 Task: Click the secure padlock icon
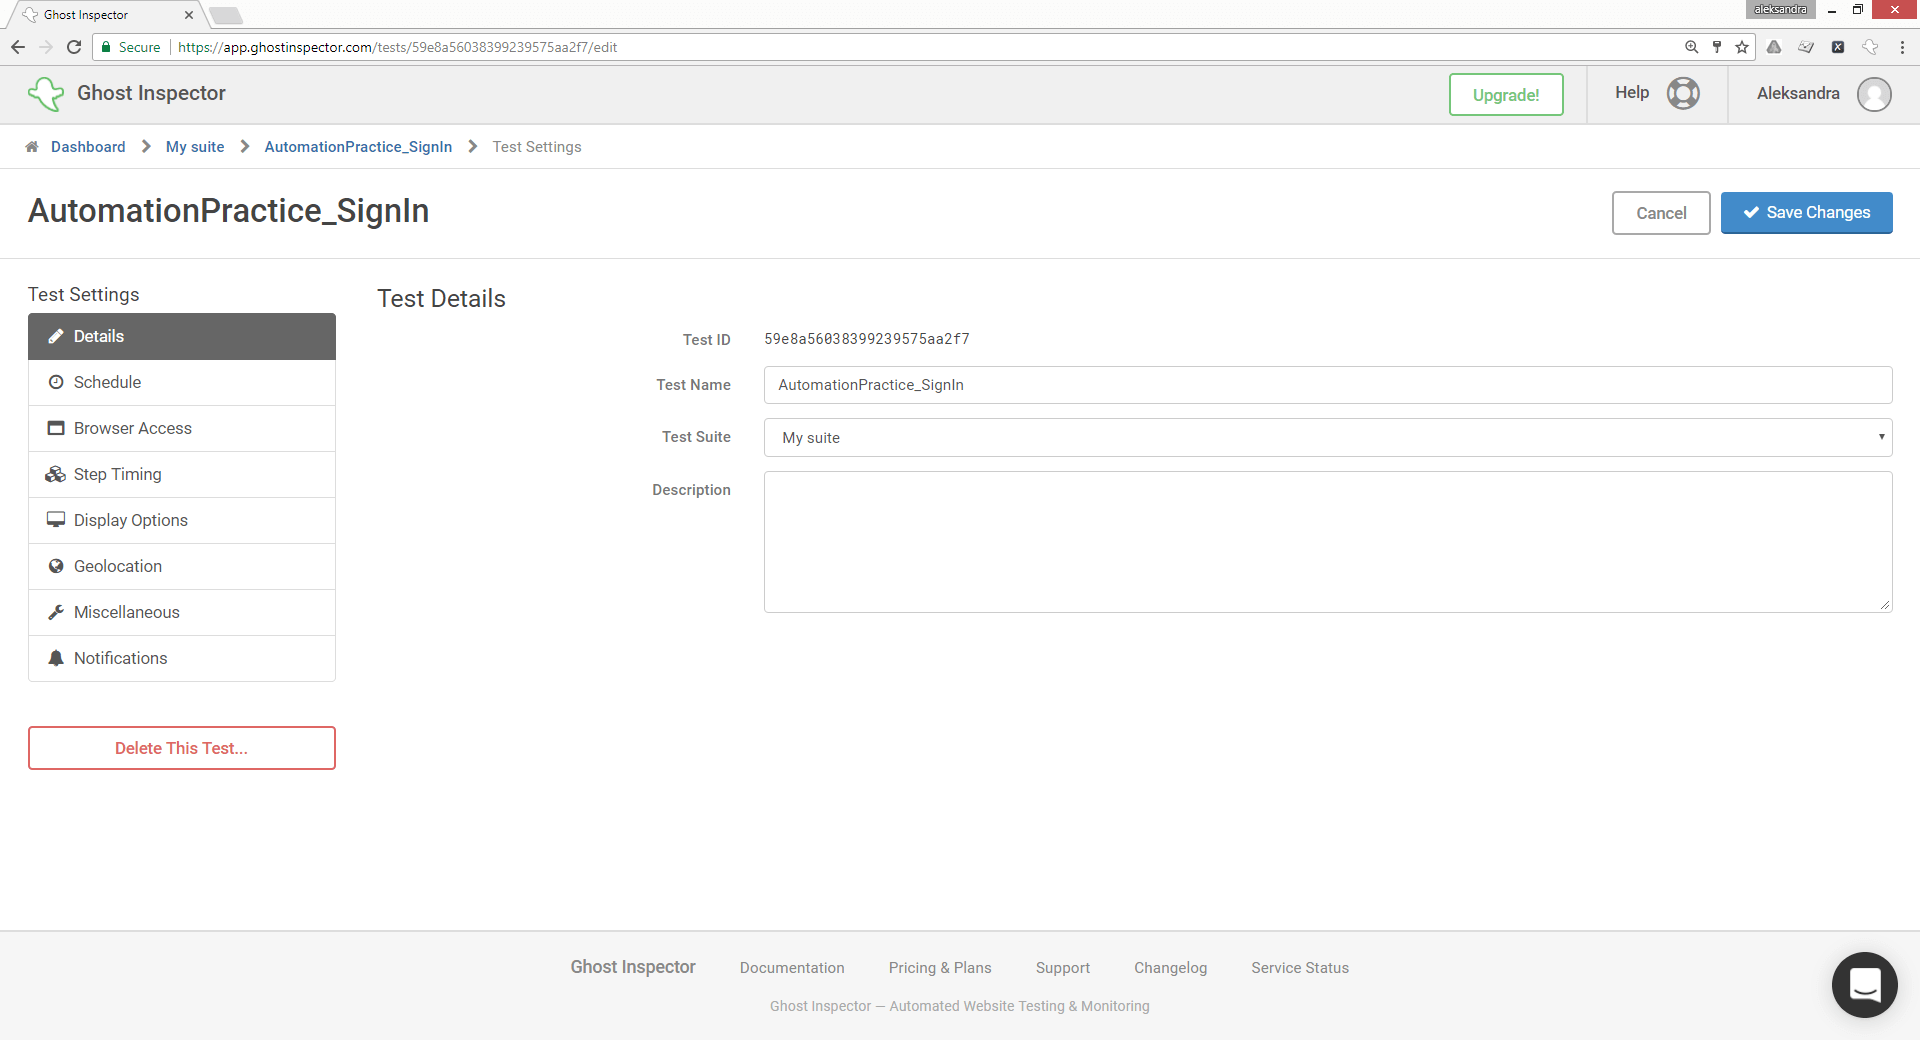[x=106, y=47]
